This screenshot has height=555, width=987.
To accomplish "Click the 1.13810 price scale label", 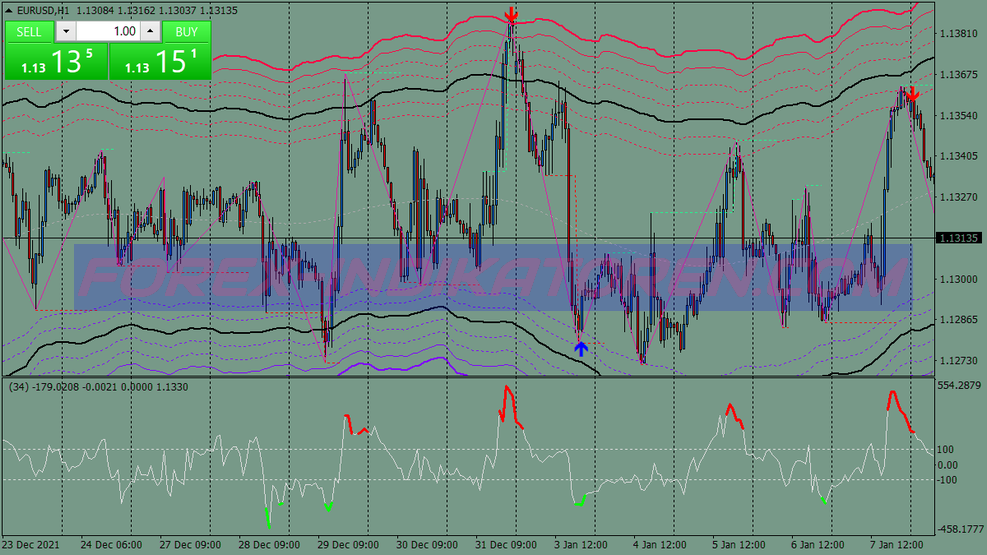I will click(x=958, y=33).
